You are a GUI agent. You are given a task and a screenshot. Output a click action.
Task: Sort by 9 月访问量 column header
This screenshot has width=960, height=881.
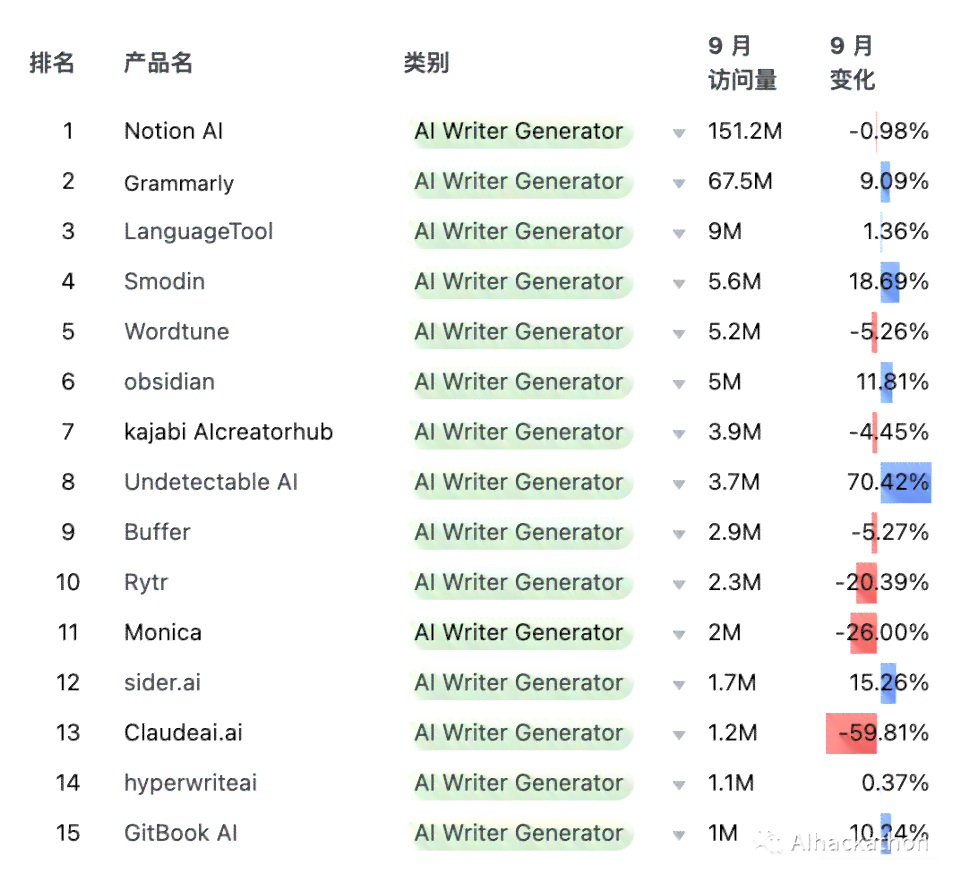(x=742, y=62)
